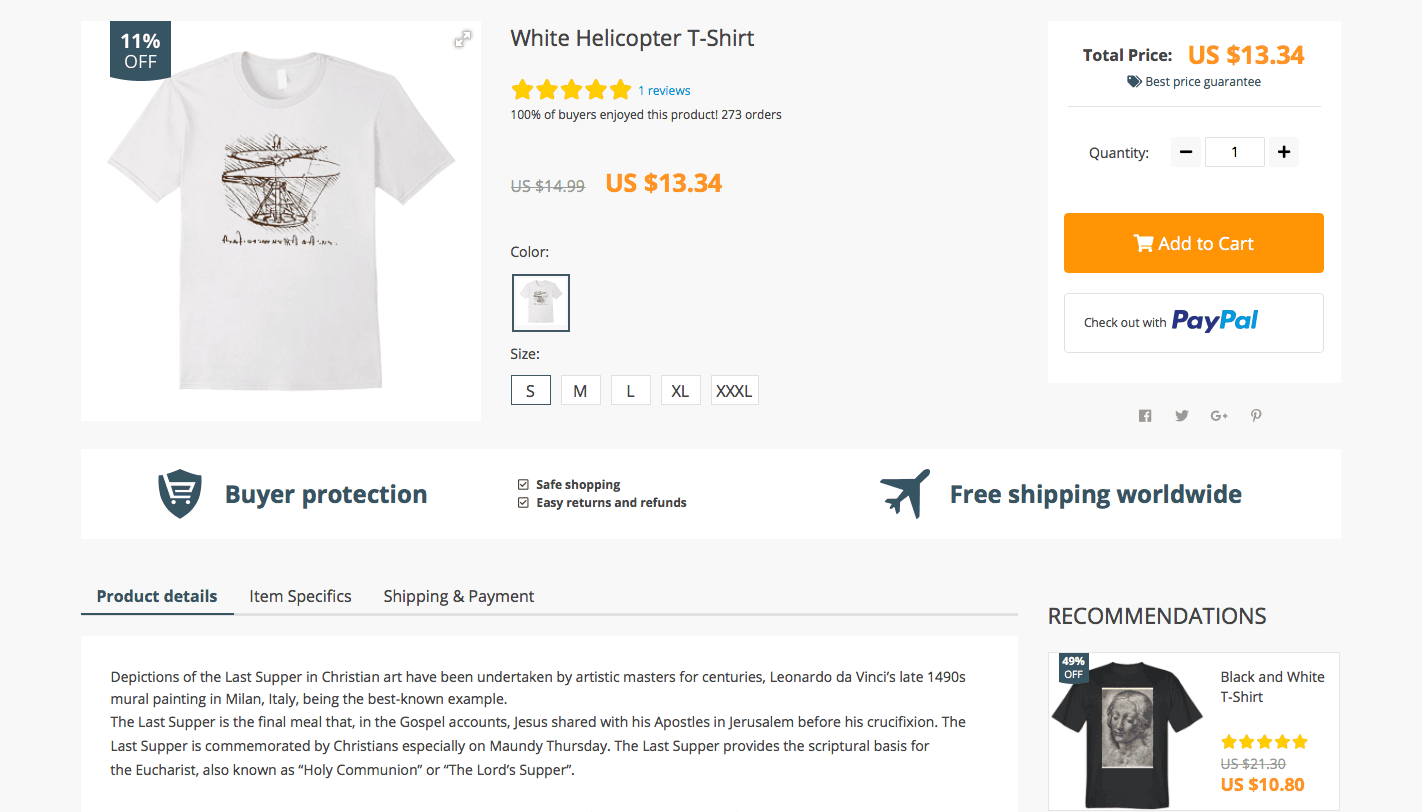Pick size XXXL
The height and width of the screenshot is (812, 1422).
pos(734,391)
